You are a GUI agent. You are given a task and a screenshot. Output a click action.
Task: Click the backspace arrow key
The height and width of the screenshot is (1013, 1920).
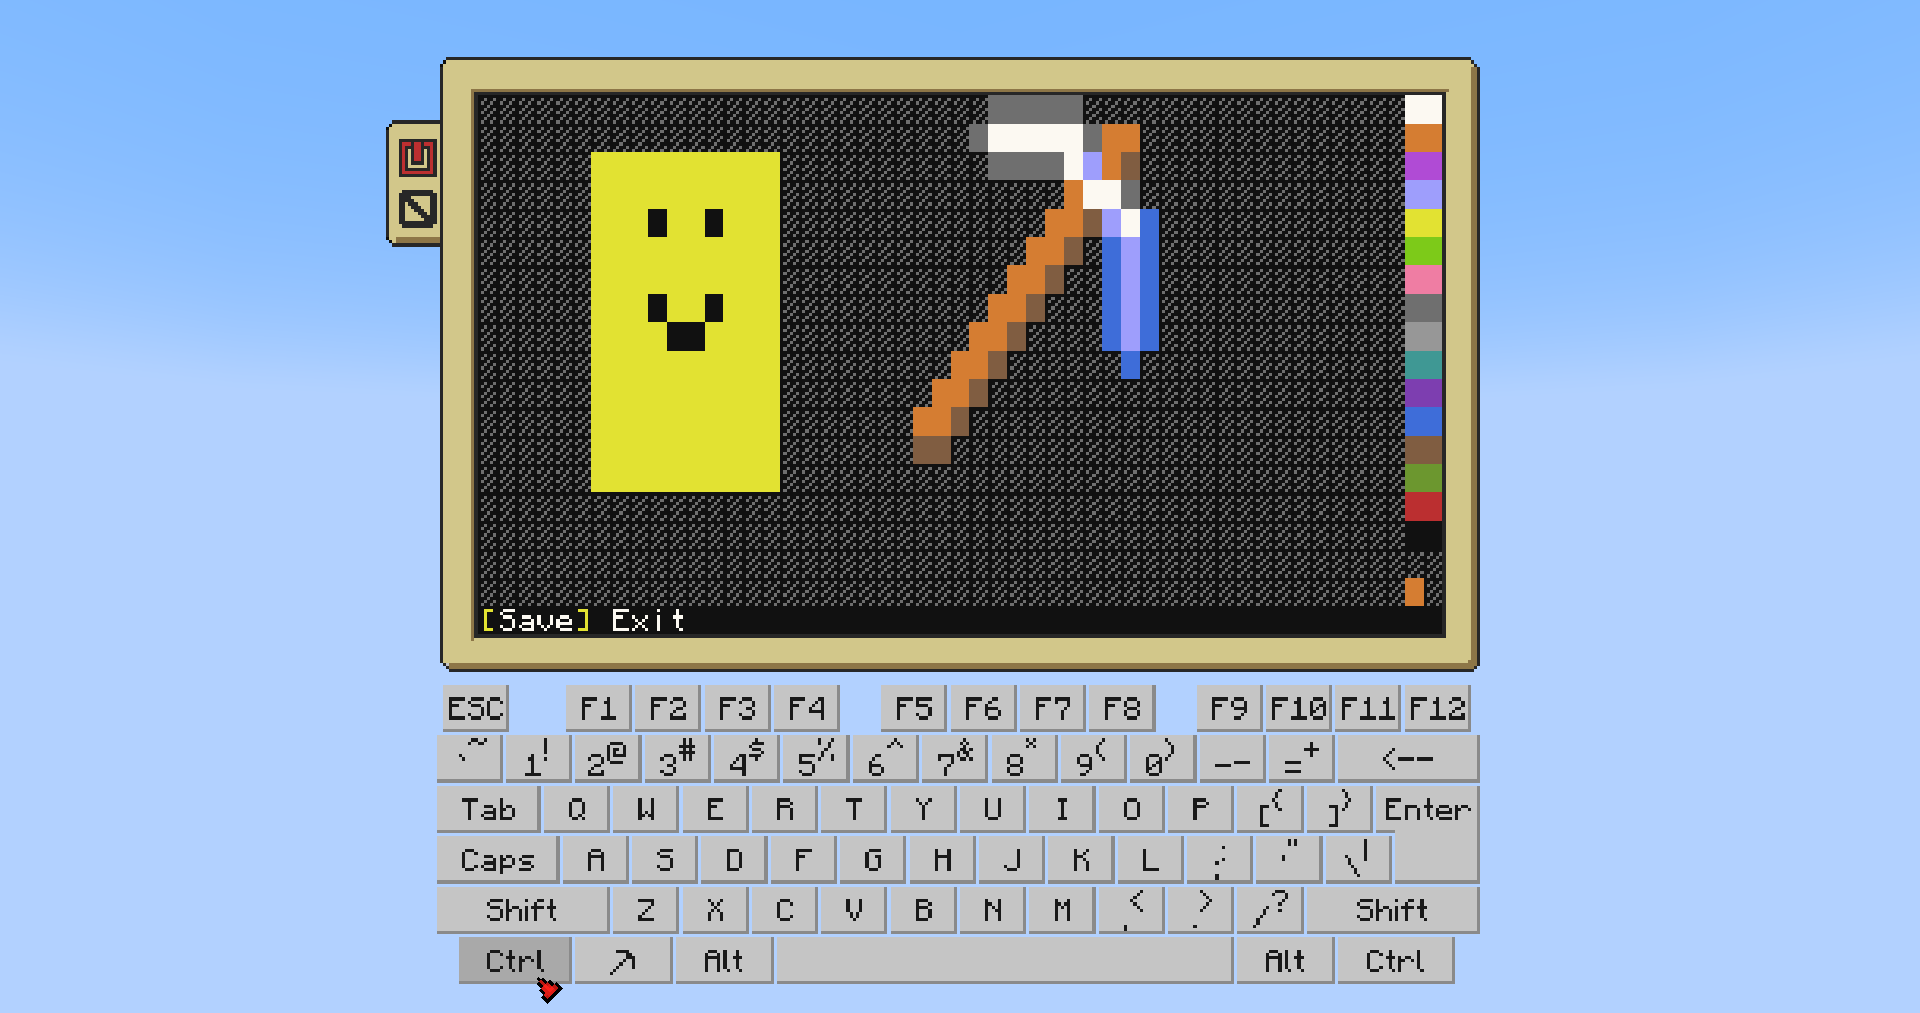click(x=1407, y=759)
